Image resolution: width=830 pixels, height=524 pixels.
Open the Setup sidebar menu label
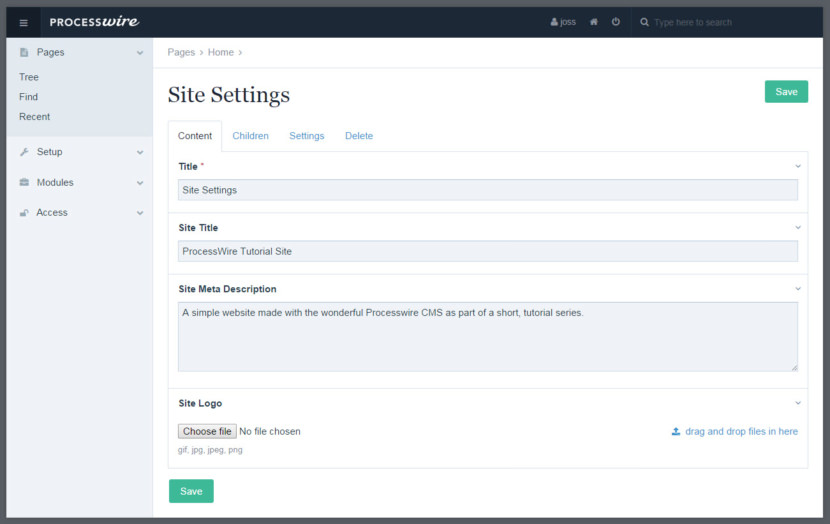tap(49, 152)
